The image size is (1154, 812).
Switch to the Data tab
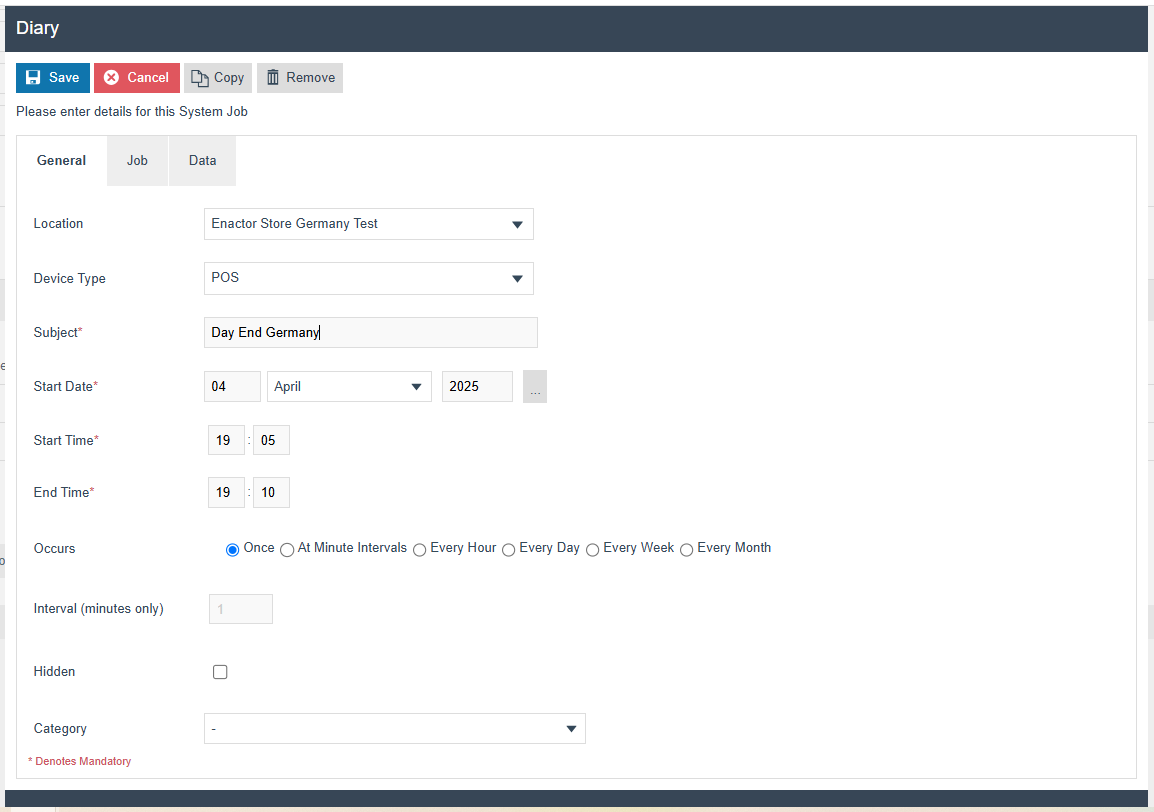(x=202, y=161)
